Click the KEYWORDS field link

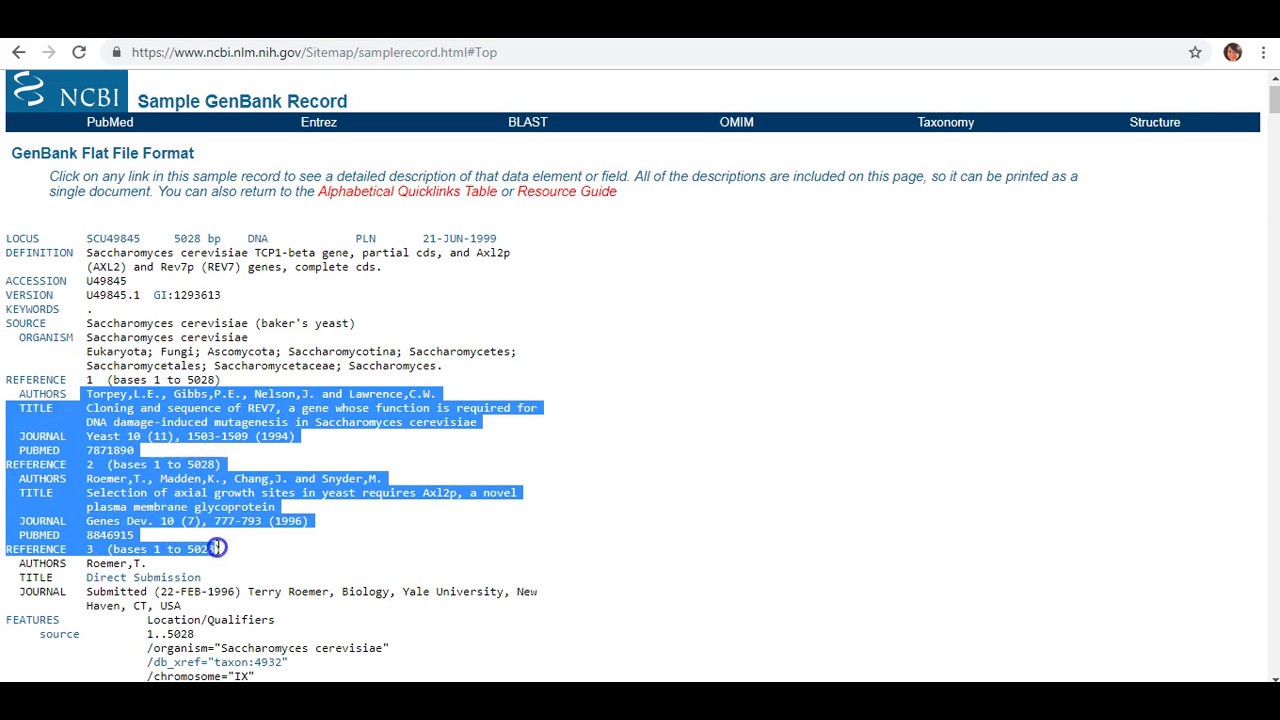32,309
